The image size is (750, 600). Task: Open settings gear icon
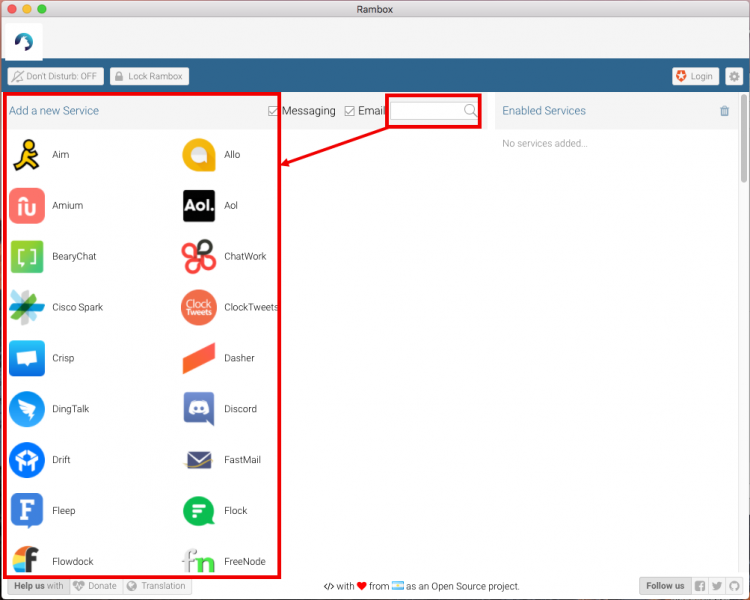tap(734, 76)
